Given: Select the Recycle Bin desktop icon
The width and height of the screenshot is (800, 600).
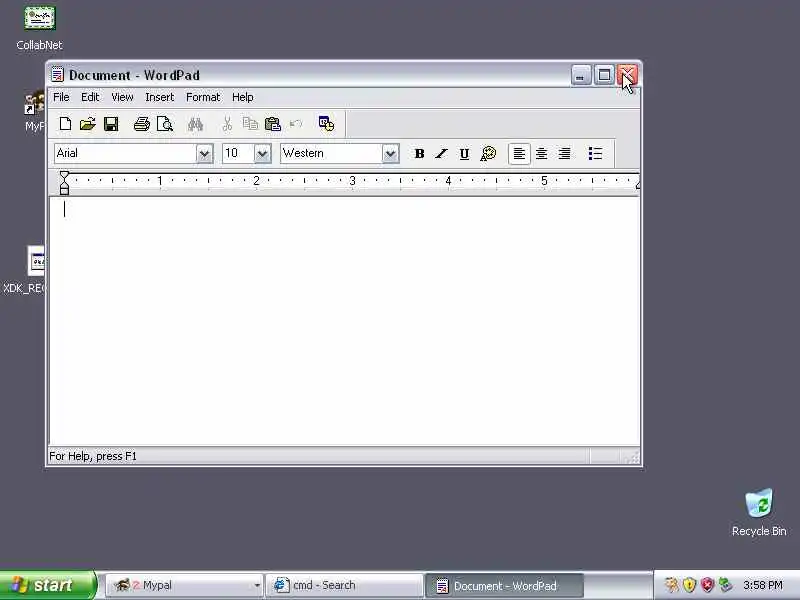Looking at the screenshot, I should (x=759, y=512).
